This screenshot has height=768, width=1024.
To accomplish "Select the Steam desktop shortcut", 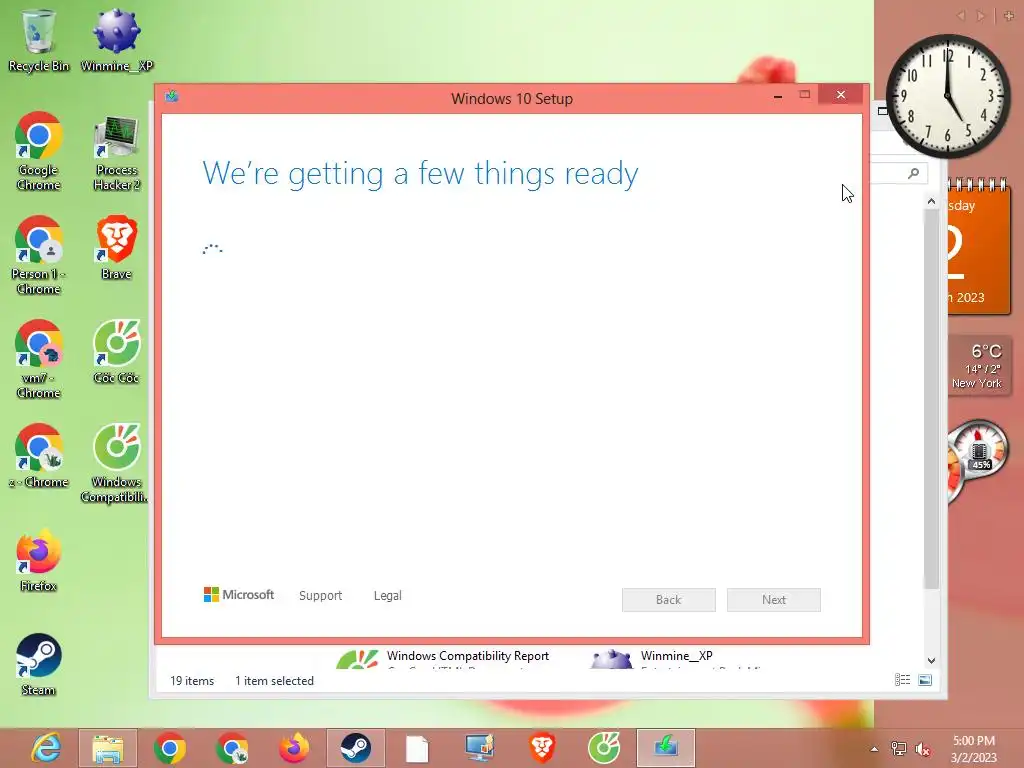I will [39, 664].
